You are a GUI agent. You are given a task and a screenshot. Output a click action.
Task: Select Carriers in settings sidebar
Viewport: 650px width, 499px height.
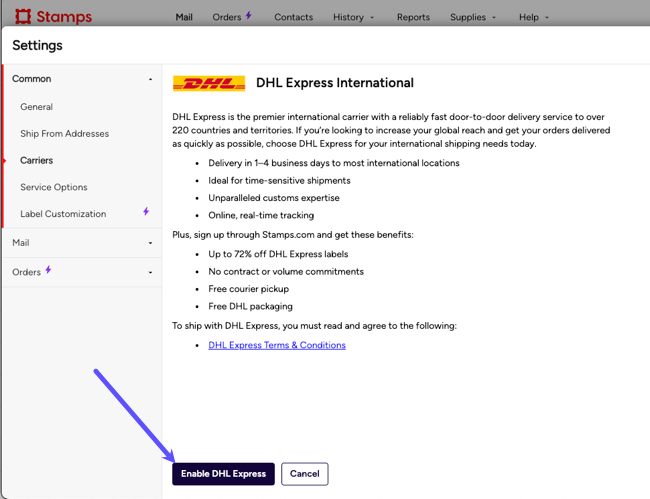click(x=36, y=160)
